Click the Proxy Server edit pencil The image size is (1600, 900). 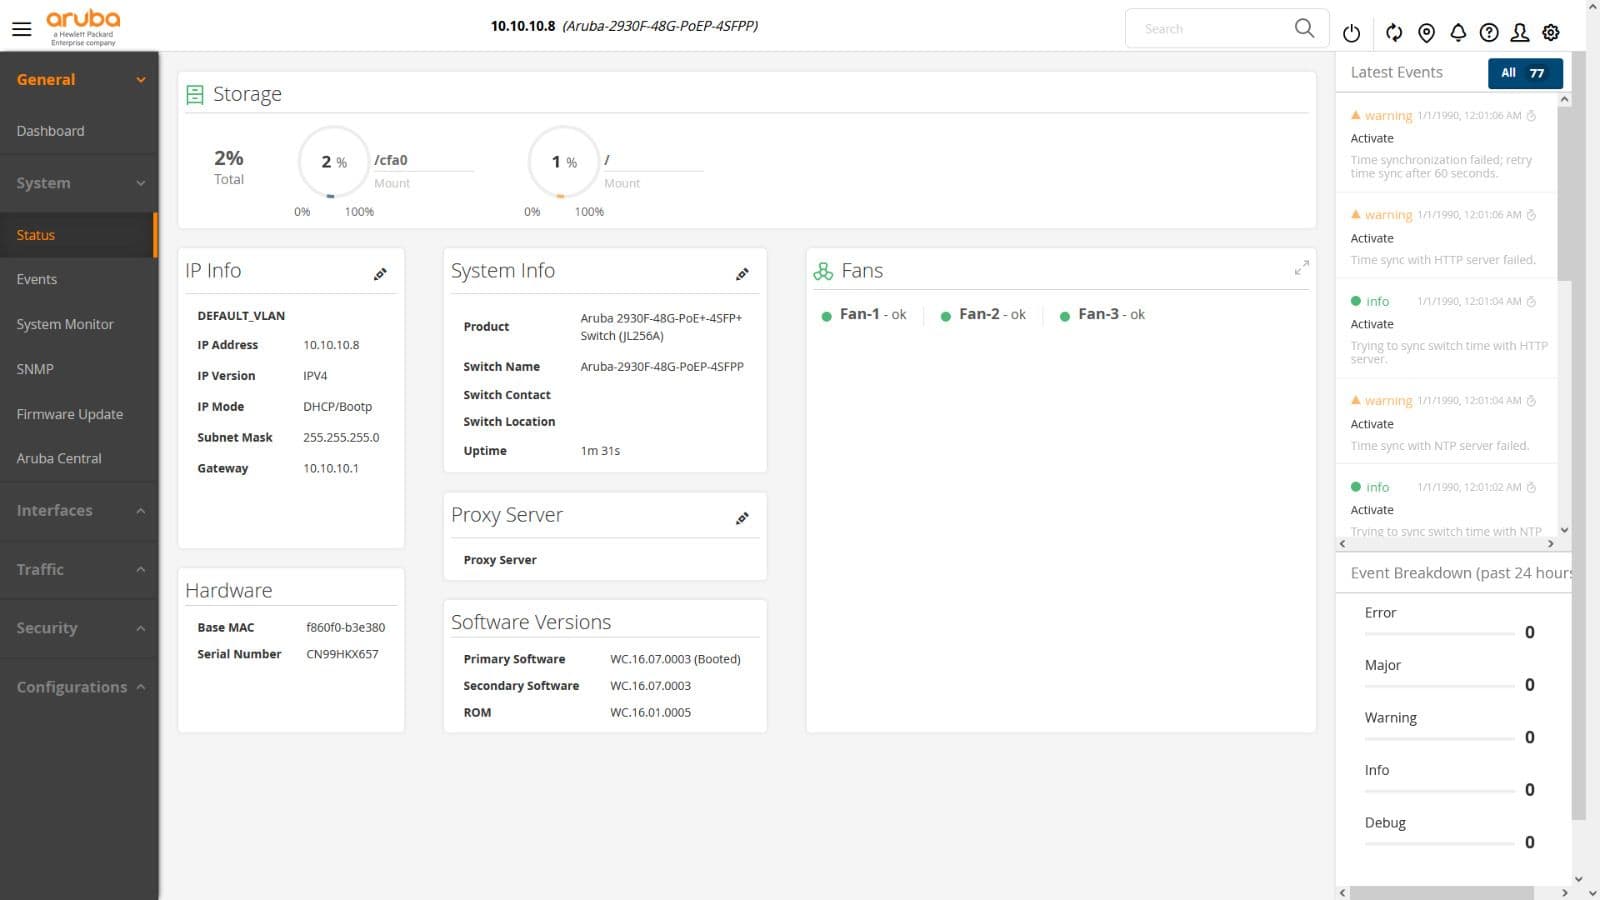(742, 518)
